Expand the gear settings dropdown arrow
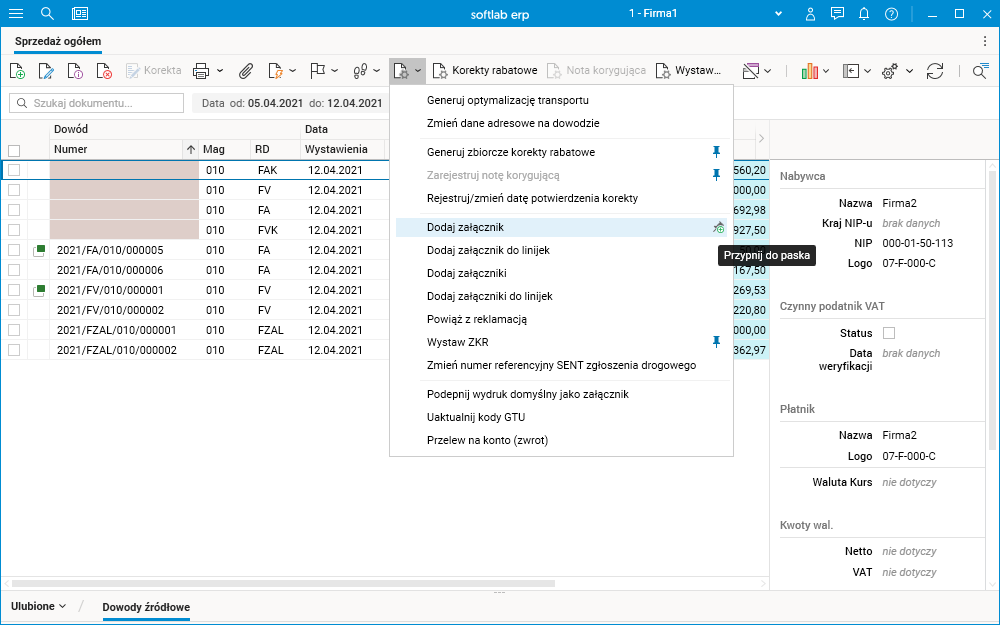The image size is (1000, 625). coord(909,71)
